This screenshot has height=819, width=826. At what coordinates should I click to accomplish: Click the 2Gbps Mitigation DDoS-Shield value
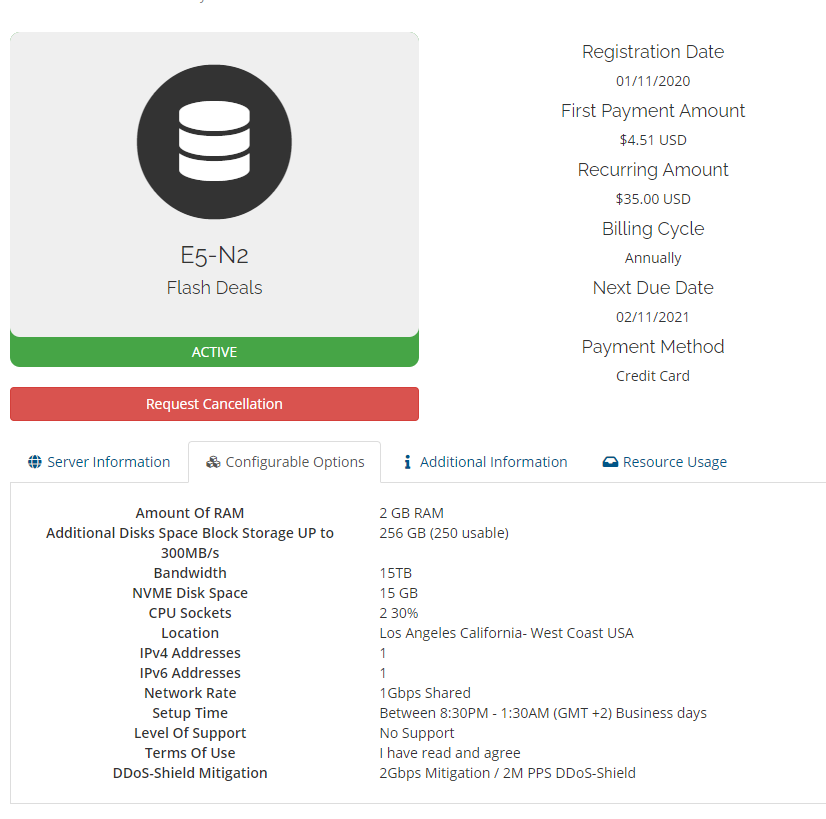click(x=507, y=773)
